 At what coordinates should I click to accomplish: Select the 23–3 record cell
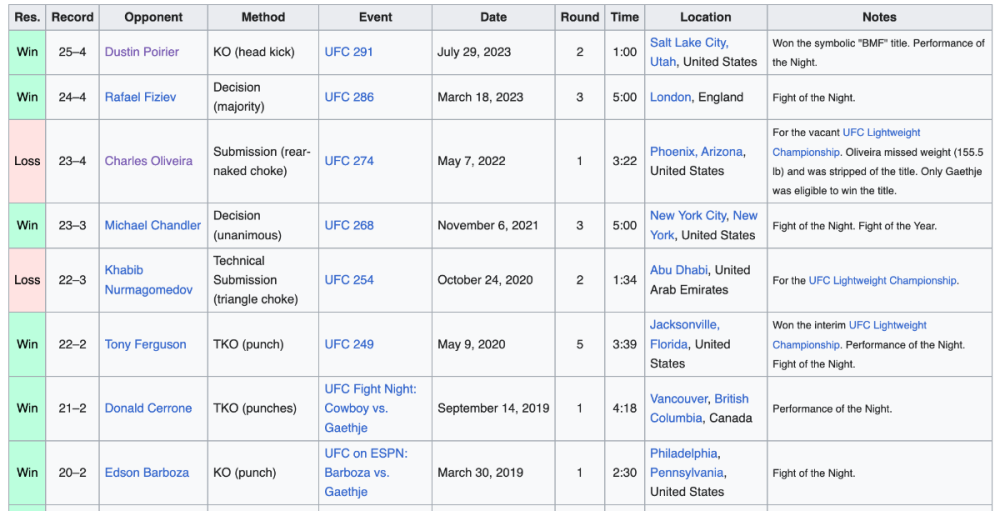pyautogui.click(x=73, y=225)
